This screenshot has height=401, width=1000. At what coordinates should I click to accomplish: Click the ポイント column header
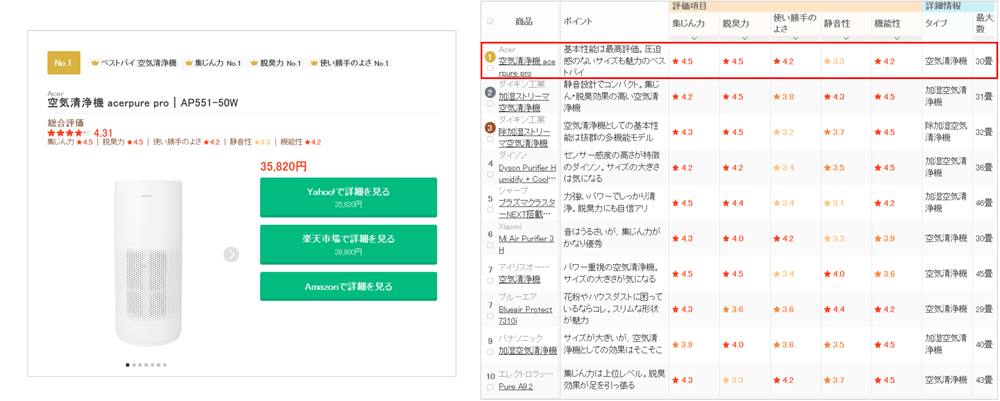(578, 21)
